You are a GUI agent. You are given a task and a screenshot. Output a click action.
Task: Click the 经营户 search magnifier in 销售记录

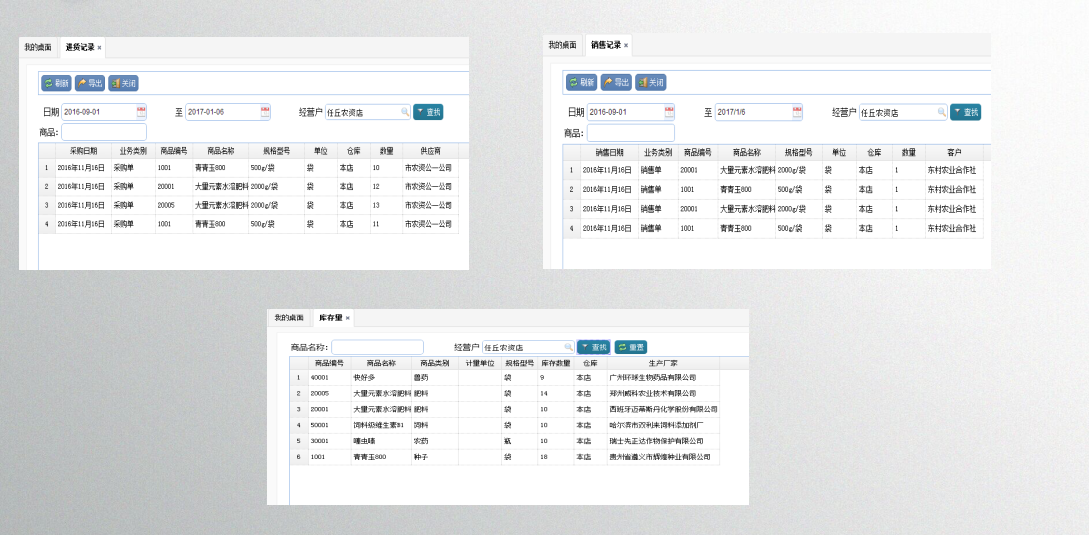(x=941, y=112)
